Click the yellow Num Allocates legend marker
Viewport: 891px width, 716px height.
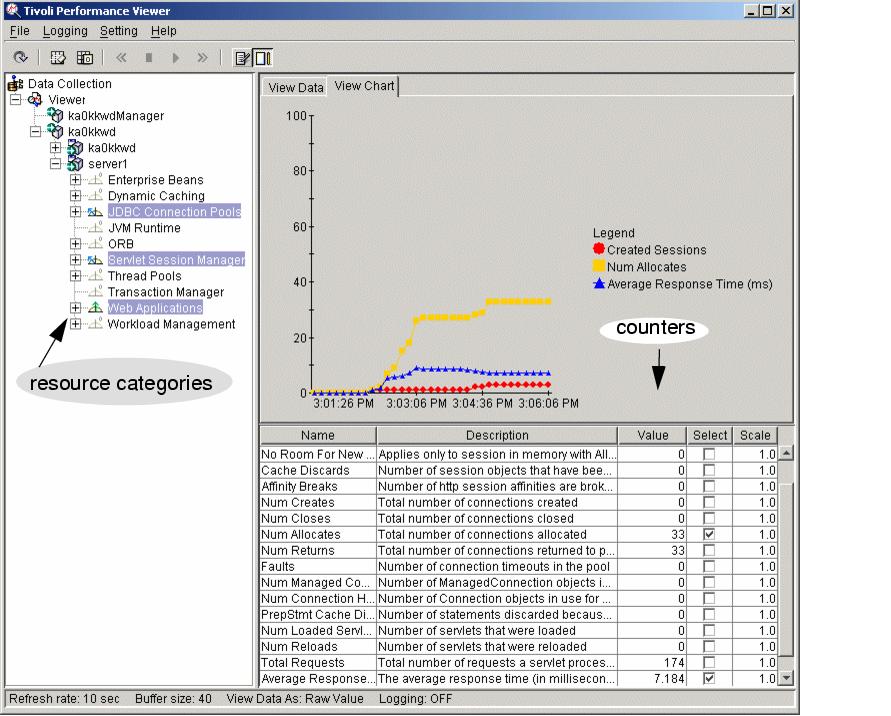pyautogui.click(x=598, y=266)
